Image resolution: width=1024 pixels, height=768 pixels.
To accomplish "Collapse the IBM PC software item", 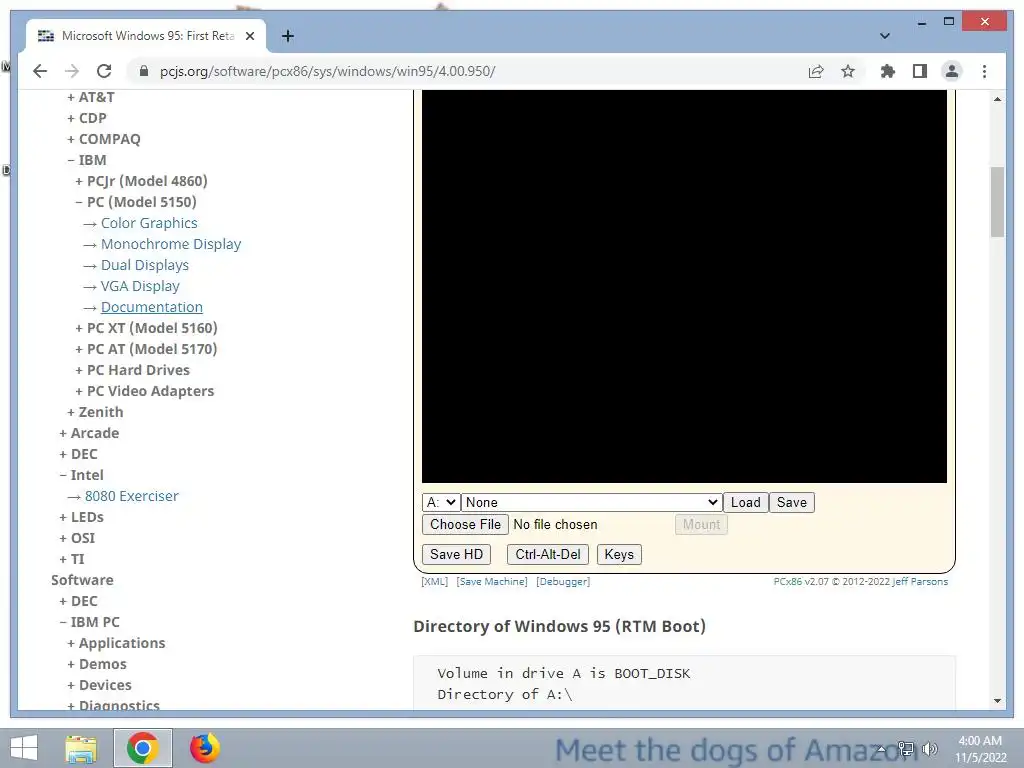I will (x=89, y=622).
